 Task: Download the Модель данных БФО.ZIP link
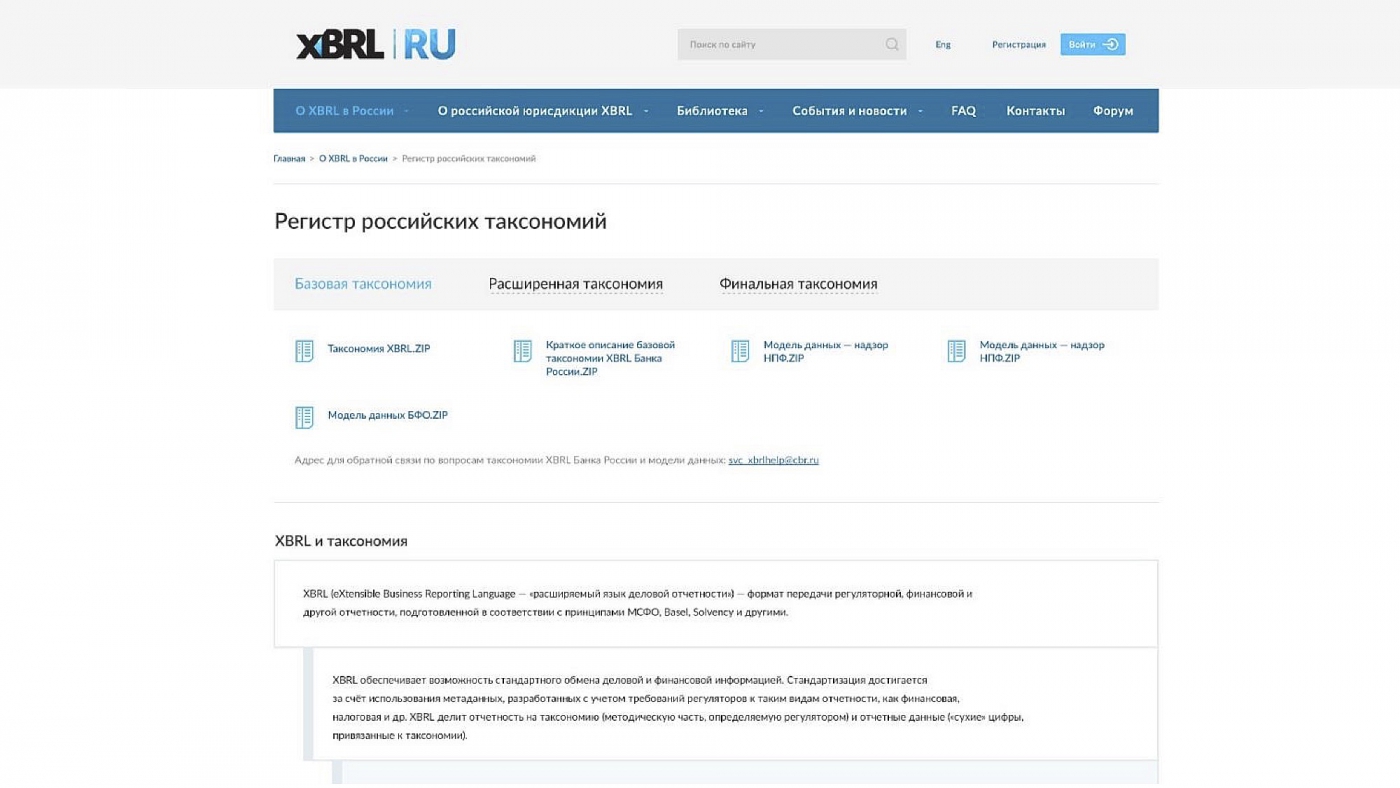click(388, 415)
